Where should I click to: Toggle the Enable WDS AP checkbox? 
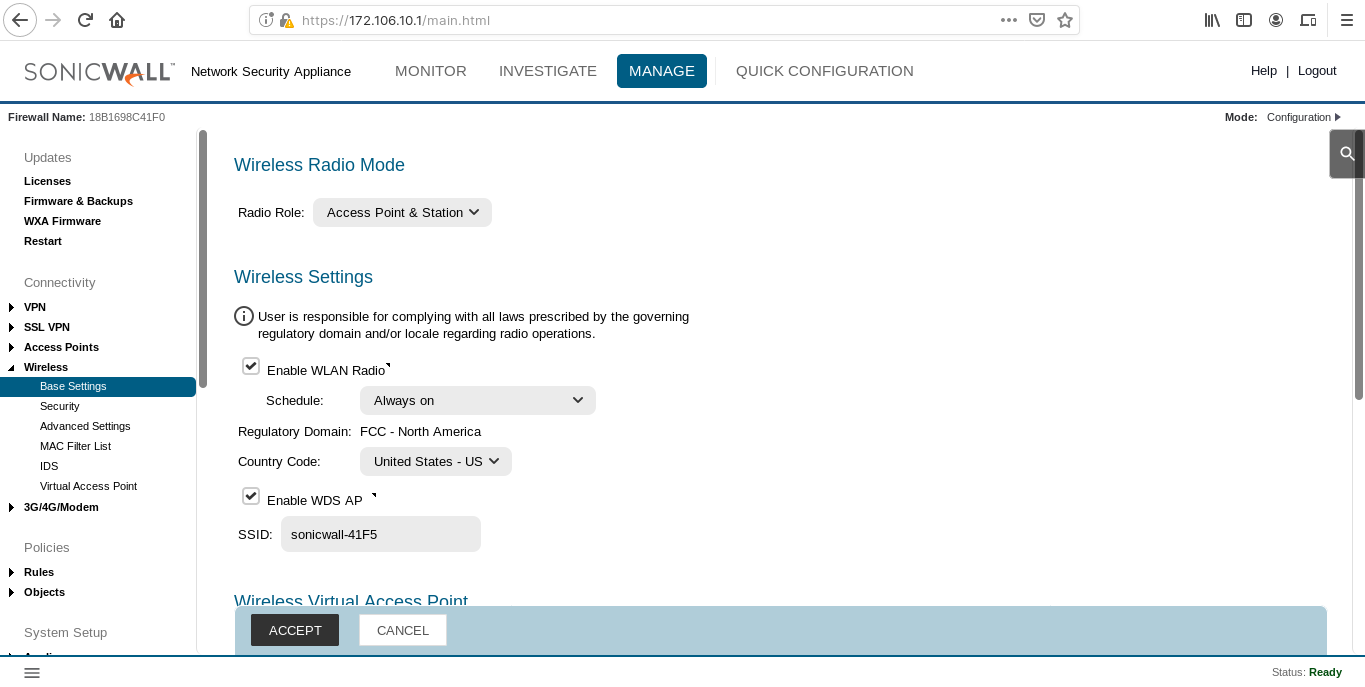pos(251,497)
